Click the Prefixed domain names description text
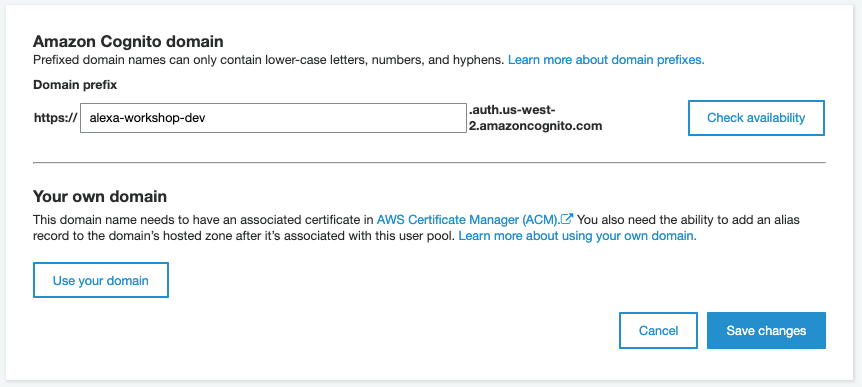Viewport: 862px width, 387px height. coord(269,60)
